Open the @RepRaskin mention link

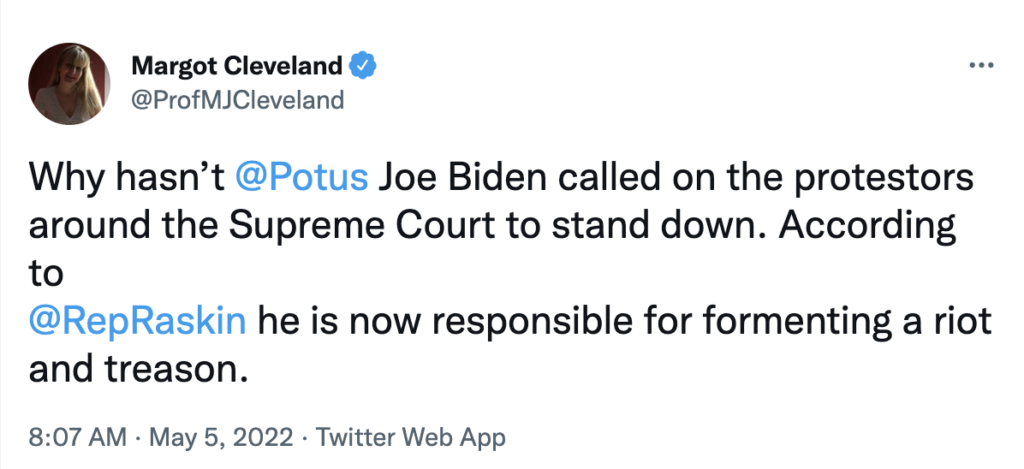tap(138, 322)
